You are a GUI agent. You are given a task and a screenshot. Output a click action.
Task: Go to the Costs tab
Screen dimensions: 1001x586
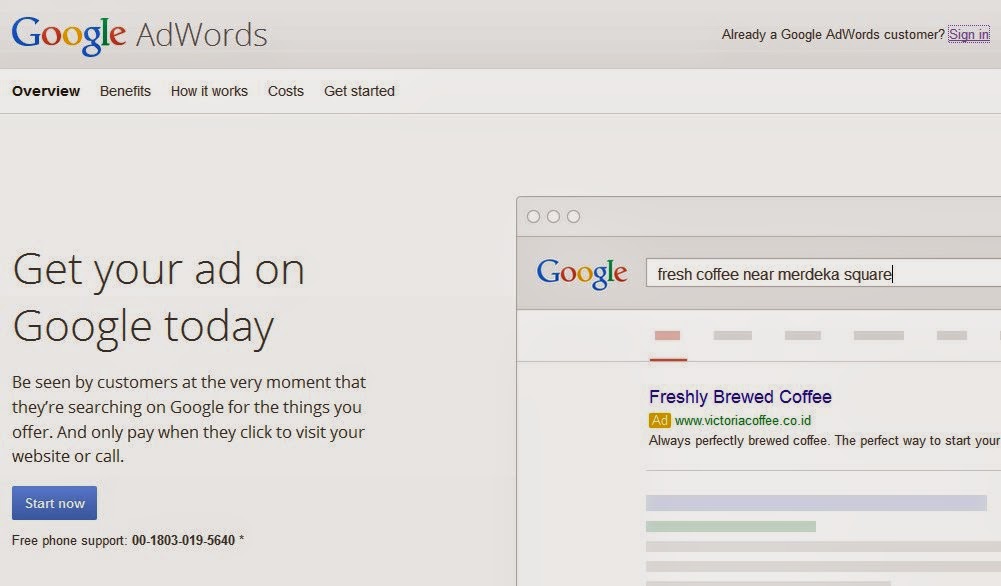click(x=285, y=91)
